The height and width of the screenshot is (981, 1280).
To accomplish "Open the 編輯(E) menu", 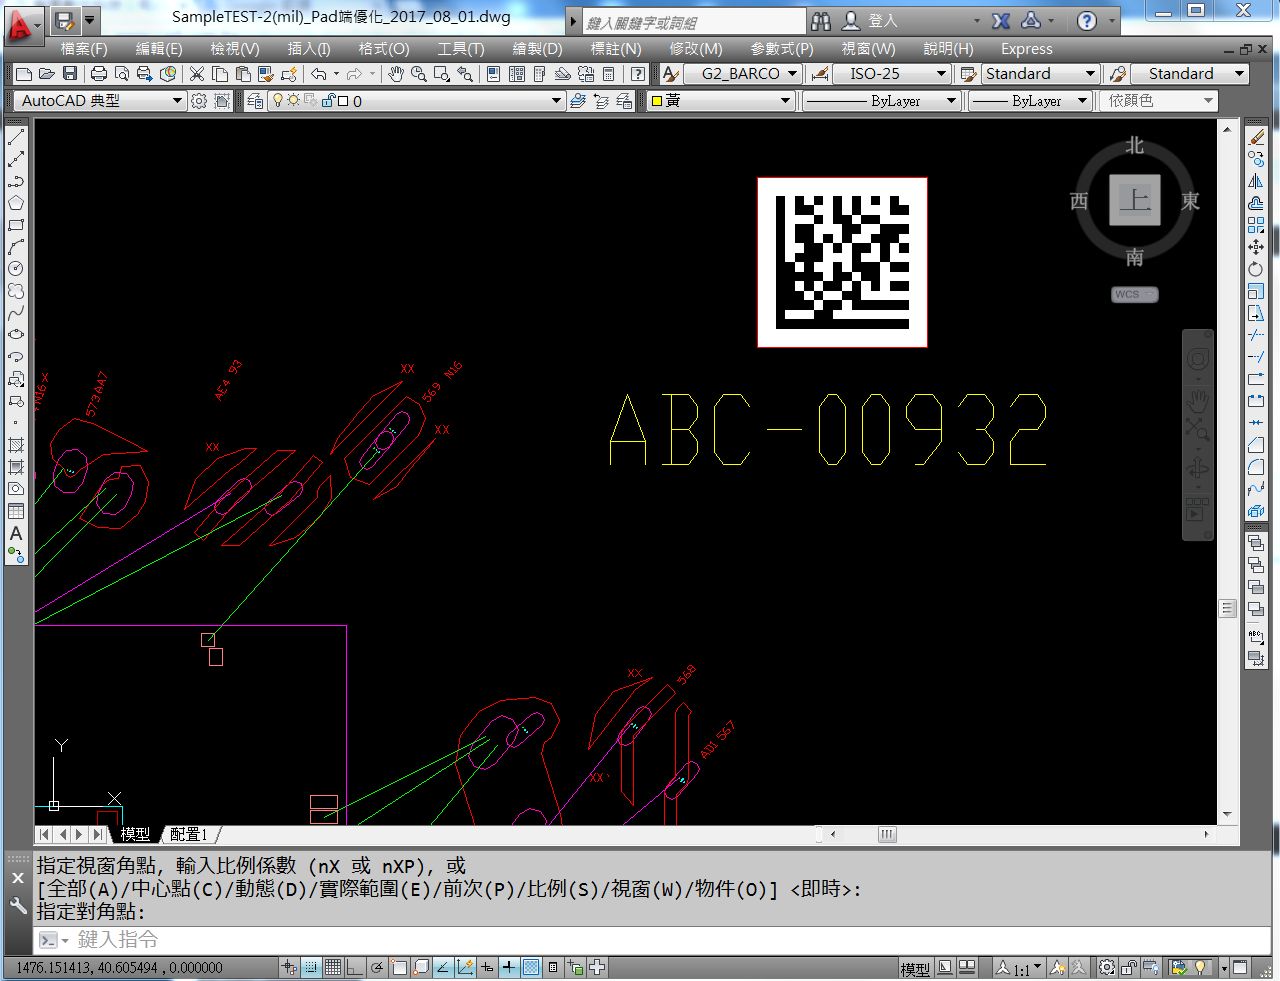I will 159,49.
